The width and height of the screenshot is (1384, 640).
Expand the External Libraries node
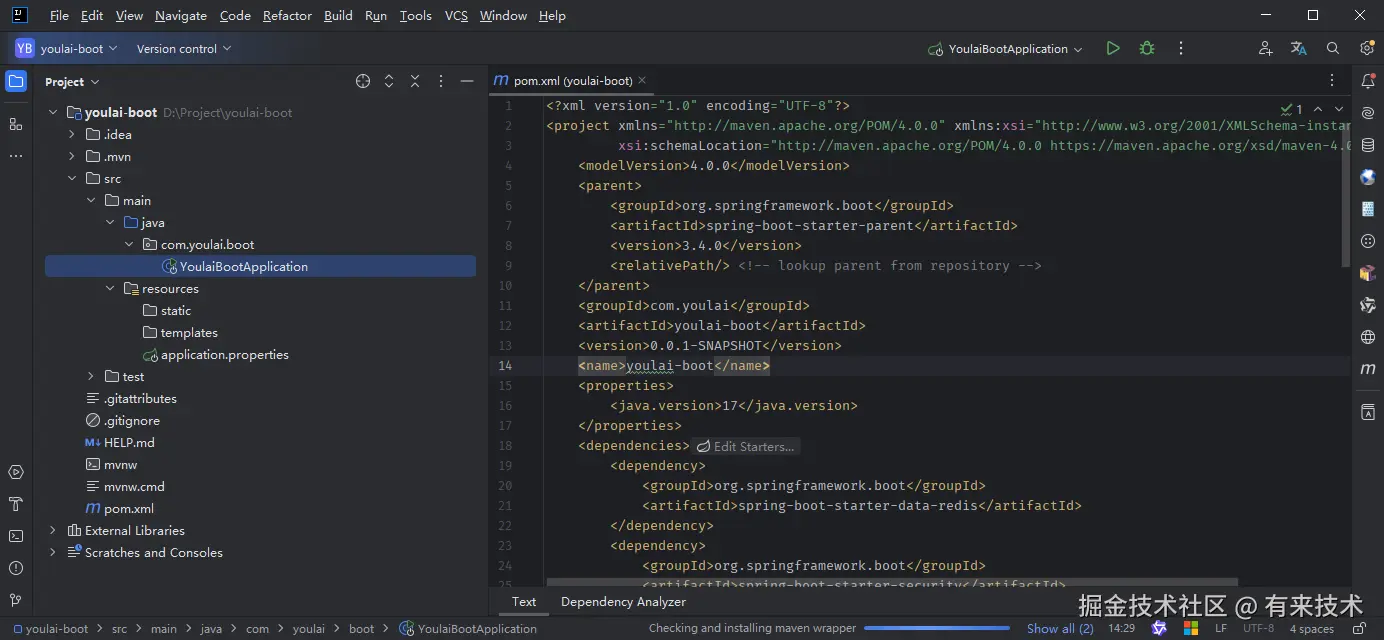(x=53, y=531)
